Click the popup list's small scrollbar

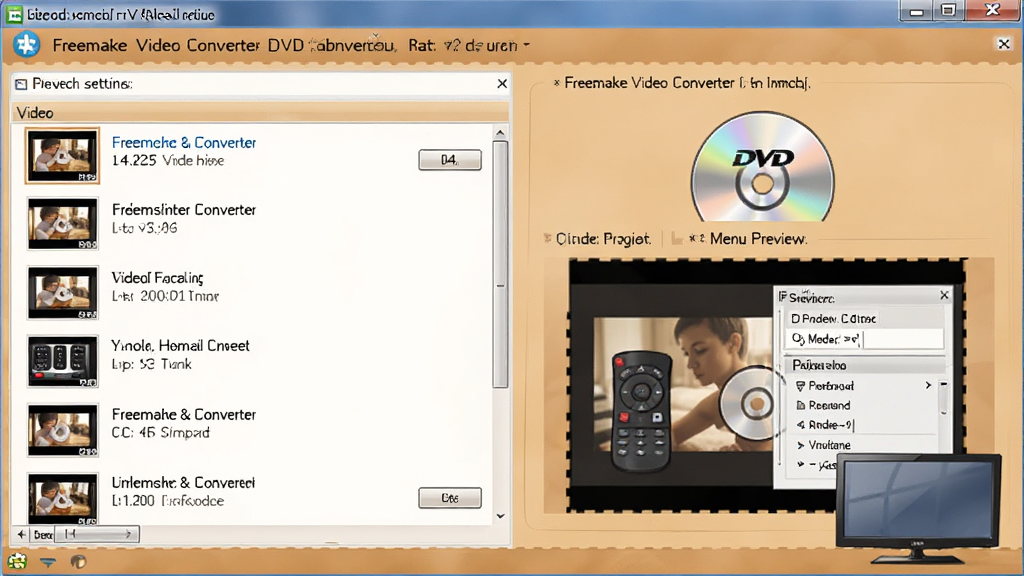(943, 398)
